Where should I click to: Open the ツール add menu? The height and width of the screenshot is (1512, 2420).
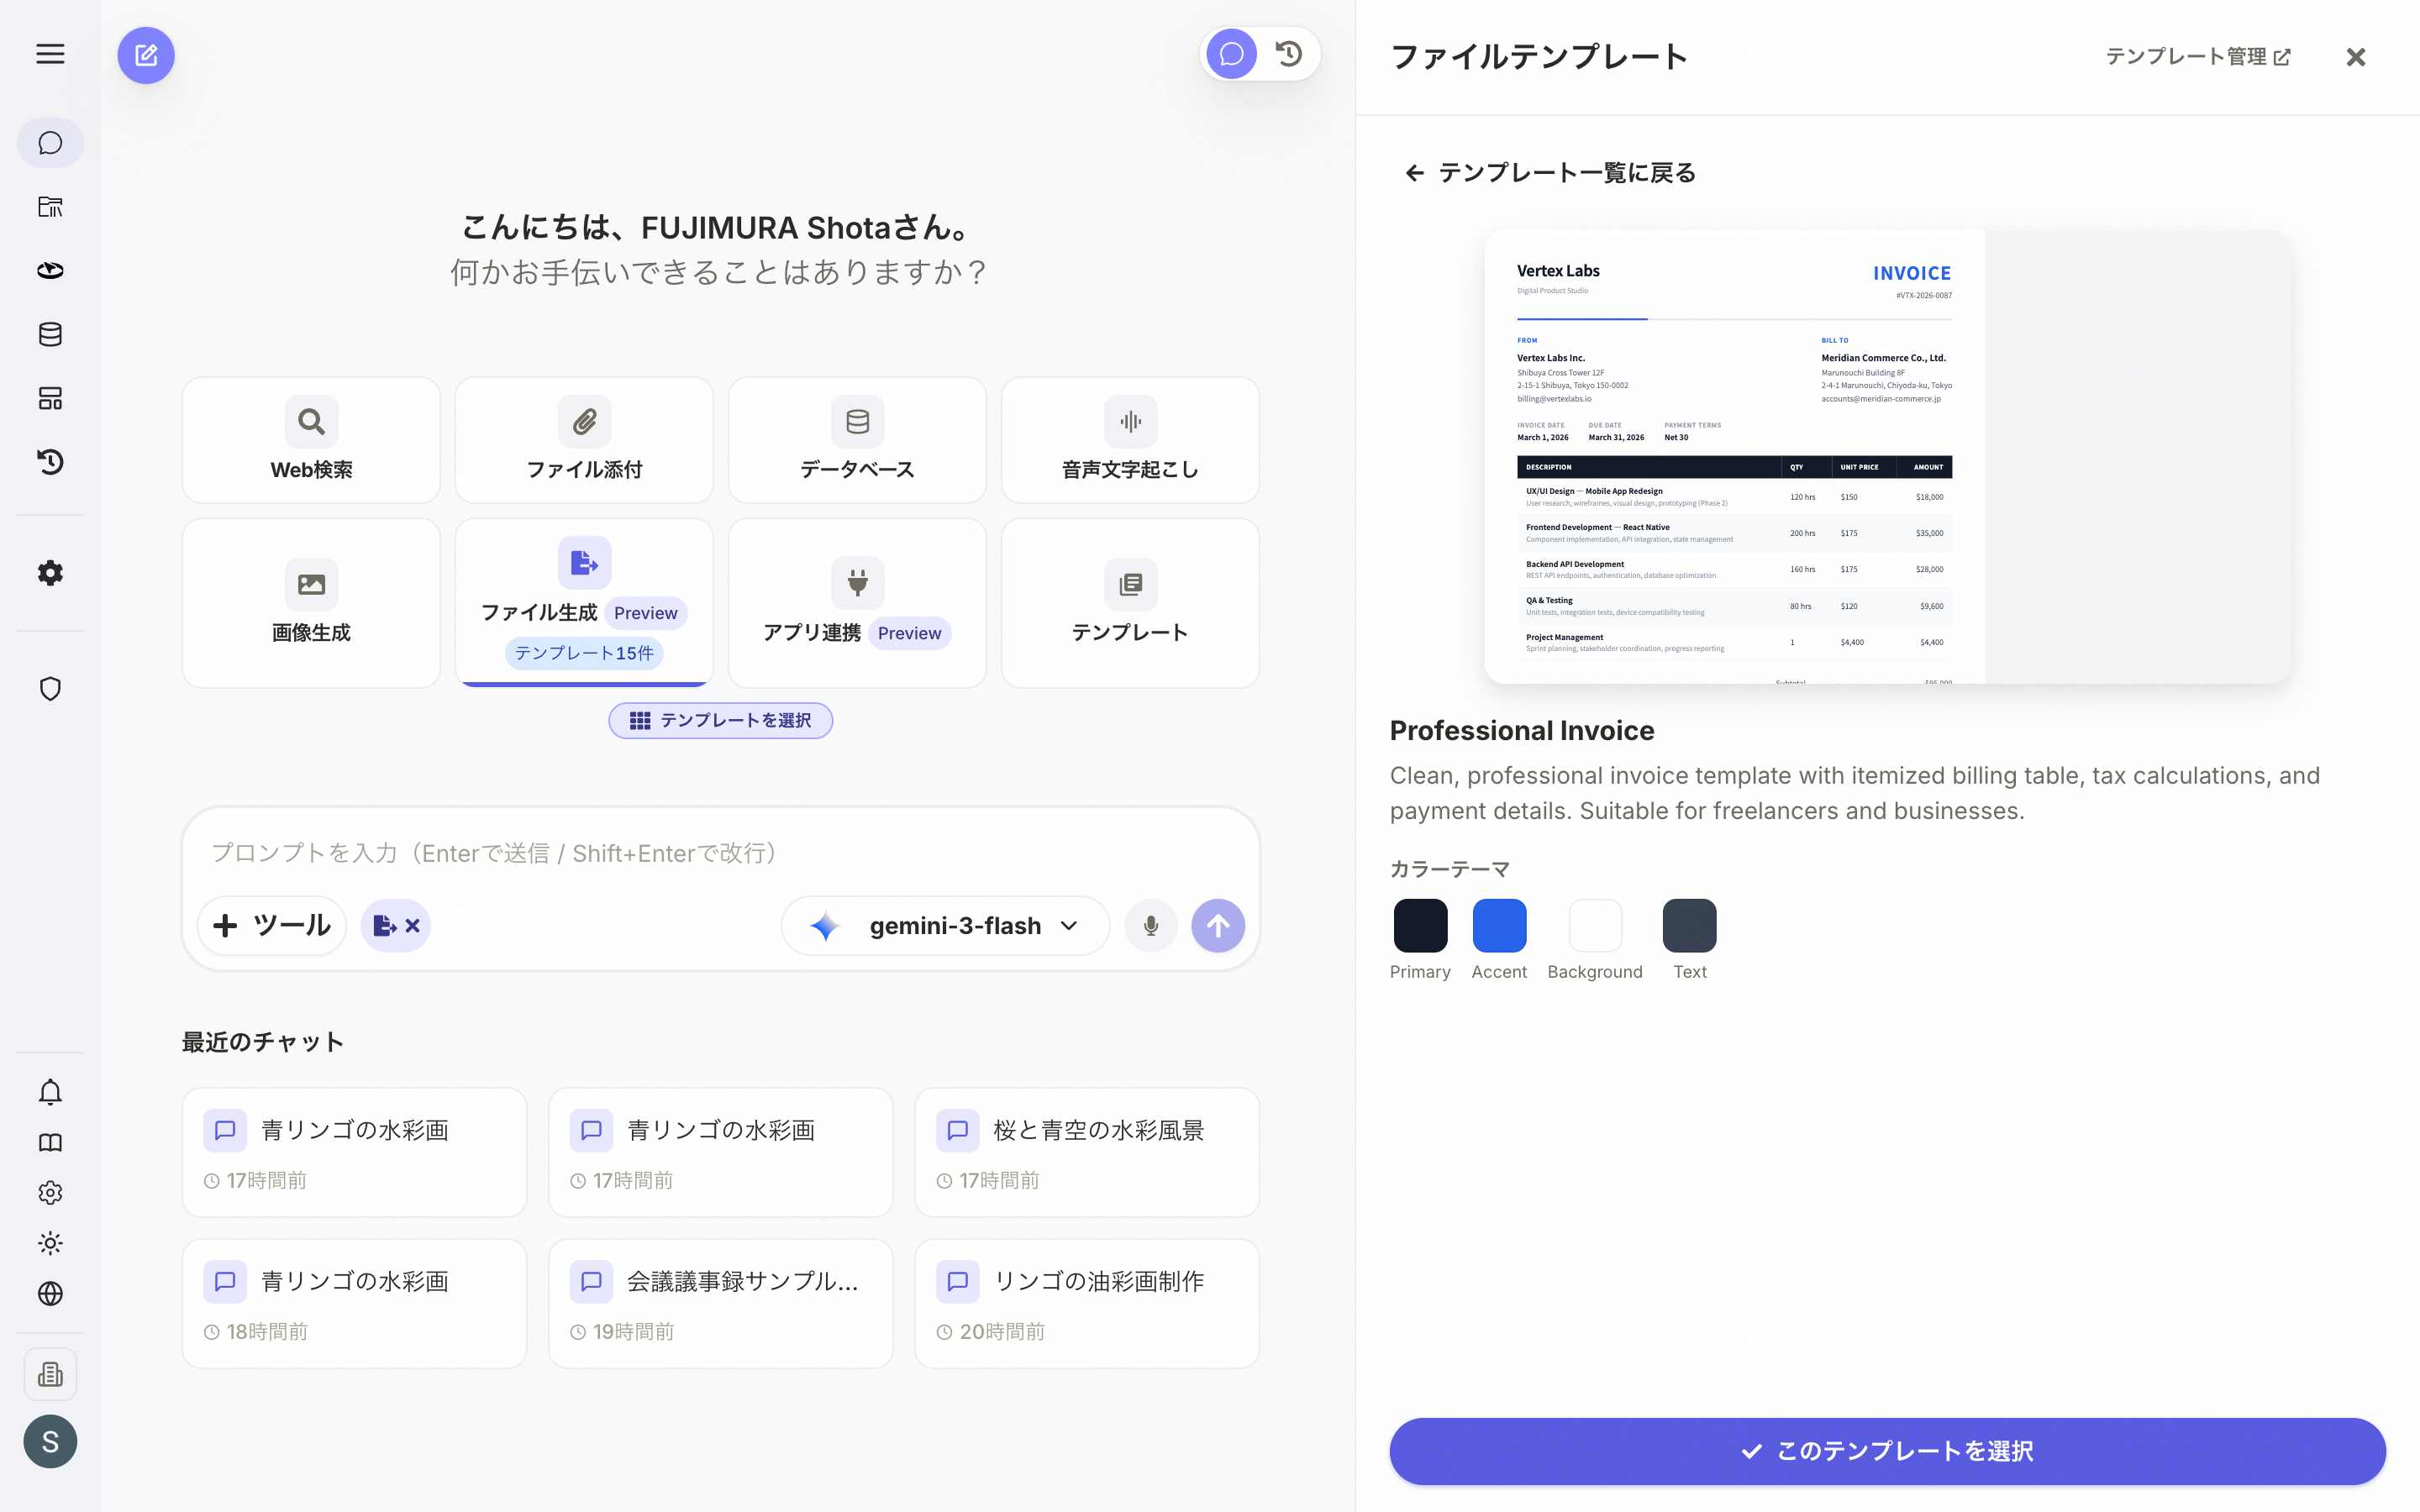(x=272, y=925)
